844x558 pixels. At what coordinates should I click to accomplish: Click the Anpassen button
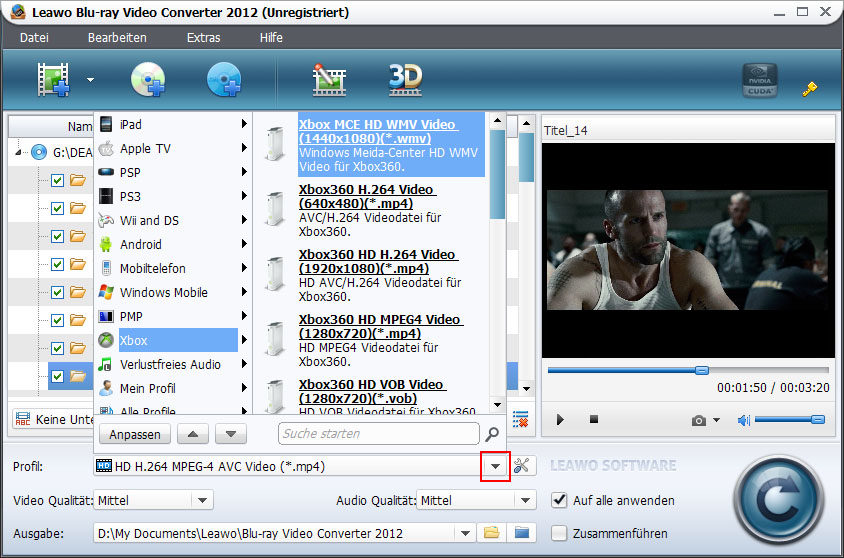click(135, 434)
